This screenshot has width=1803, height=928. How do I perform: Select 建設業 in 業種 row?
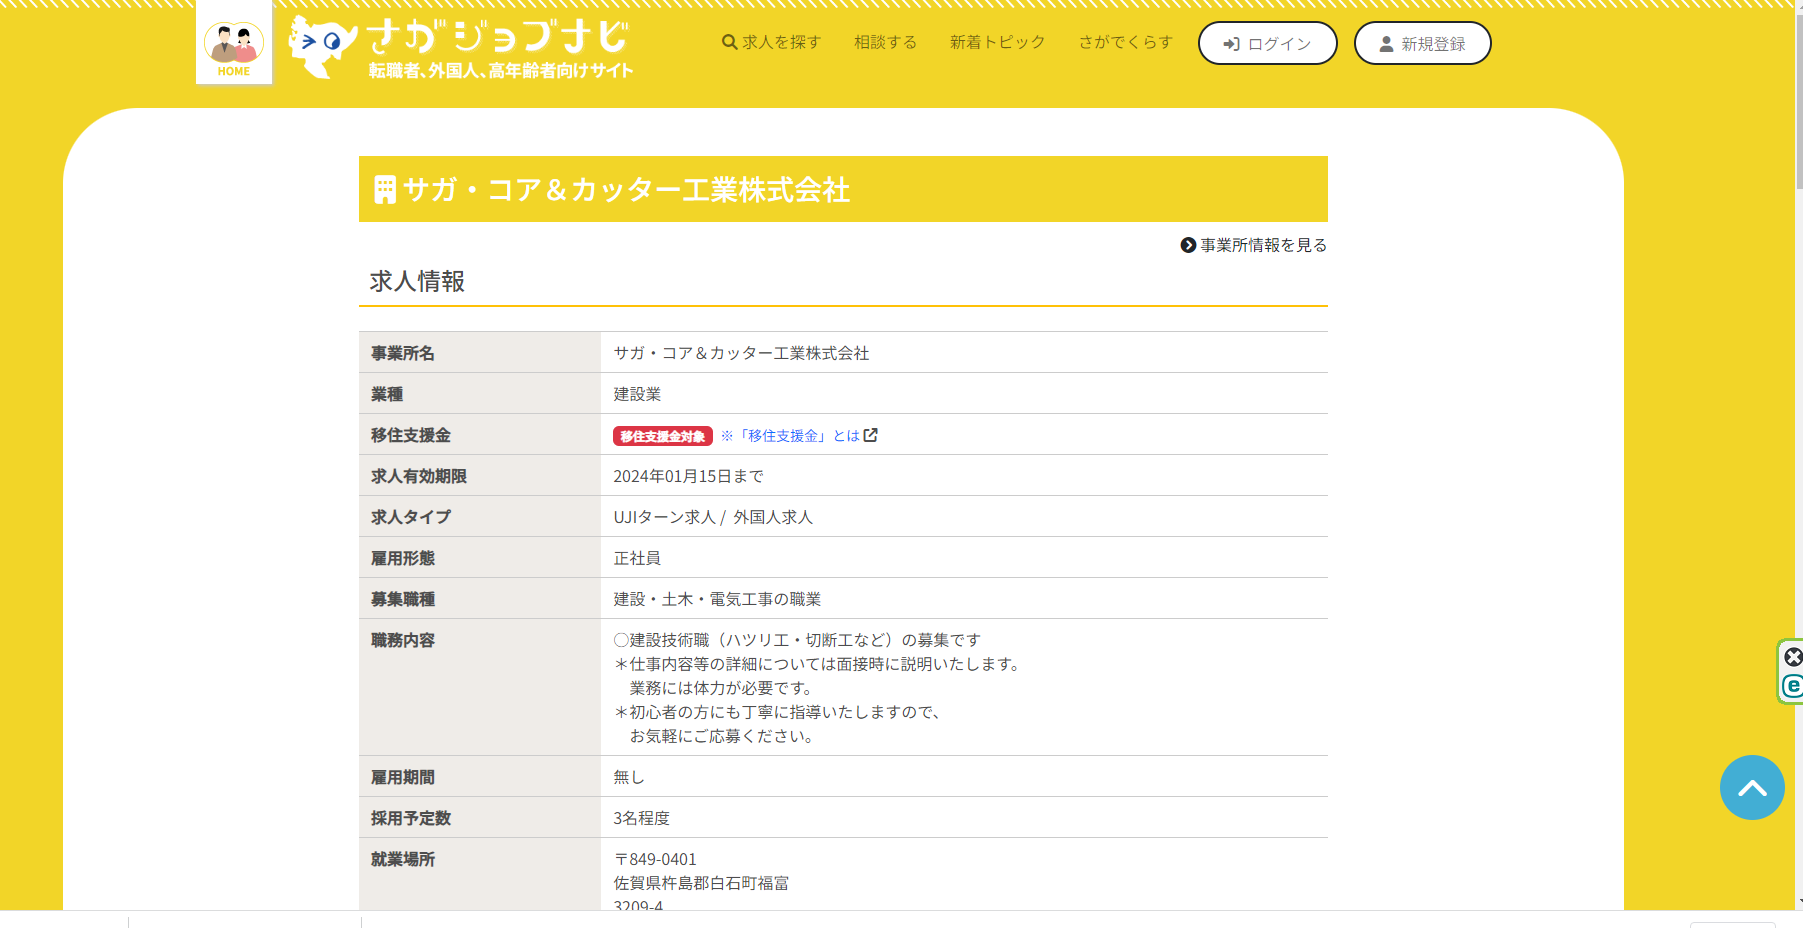[x=637, y=394]
